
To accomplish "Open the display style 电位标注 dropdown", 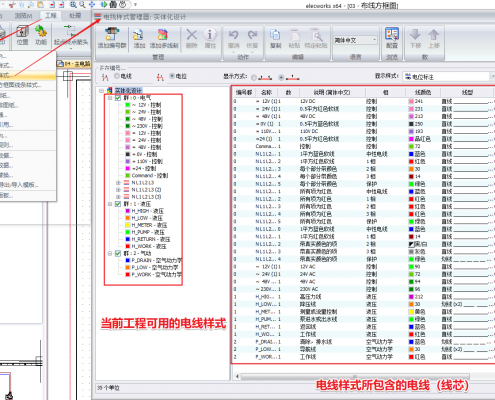I will click(x=448, y=77).
